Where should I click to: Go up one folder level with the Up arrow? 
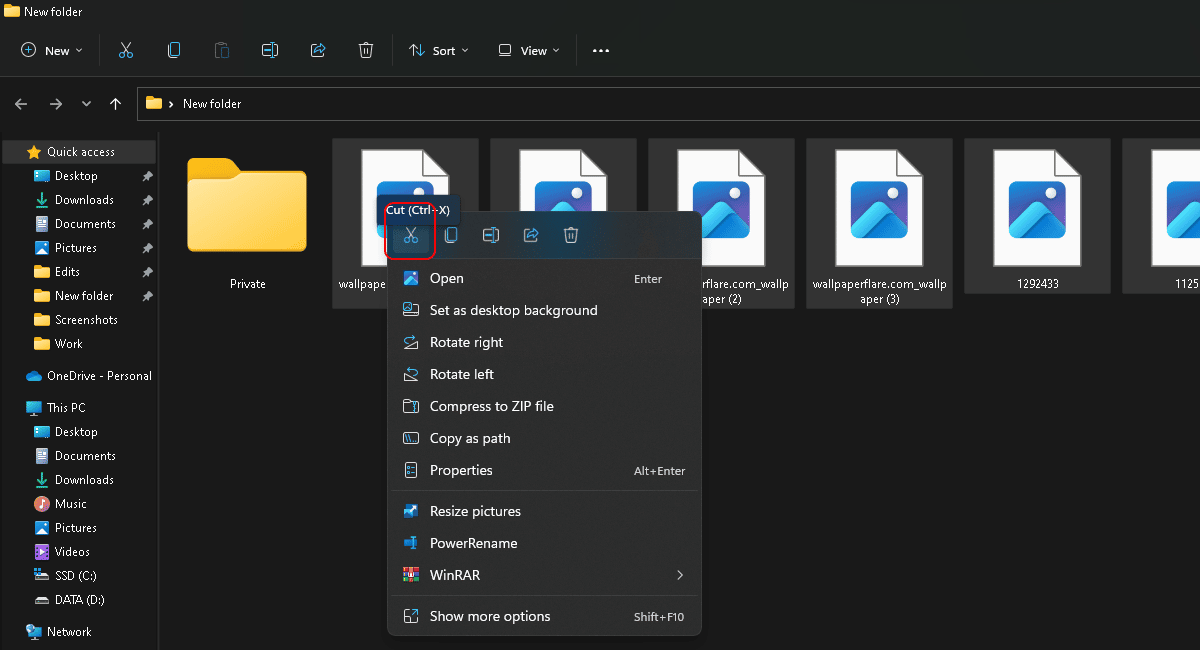point(115,104)
